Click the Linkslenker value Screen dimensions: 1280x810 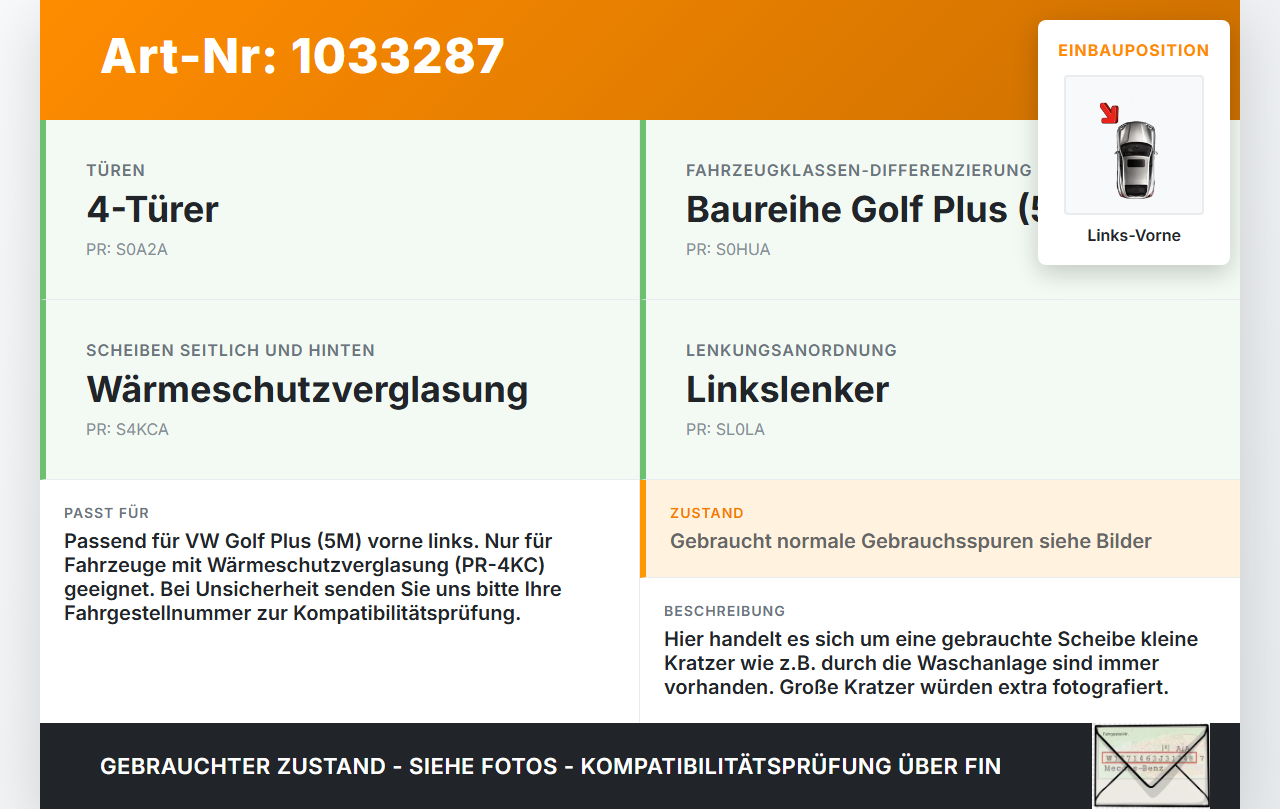(x=787, y=389)
